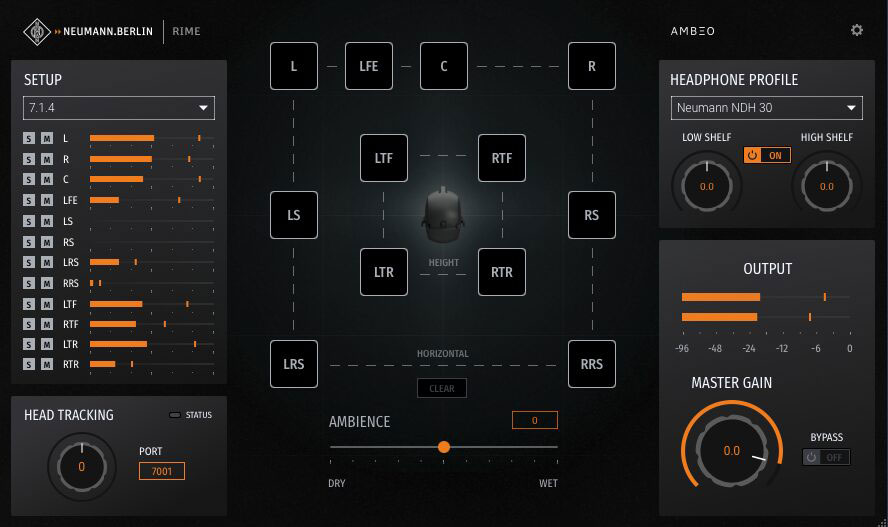Mute the RS channel
The image size is (888, 527).
click(x=47, y=242)
